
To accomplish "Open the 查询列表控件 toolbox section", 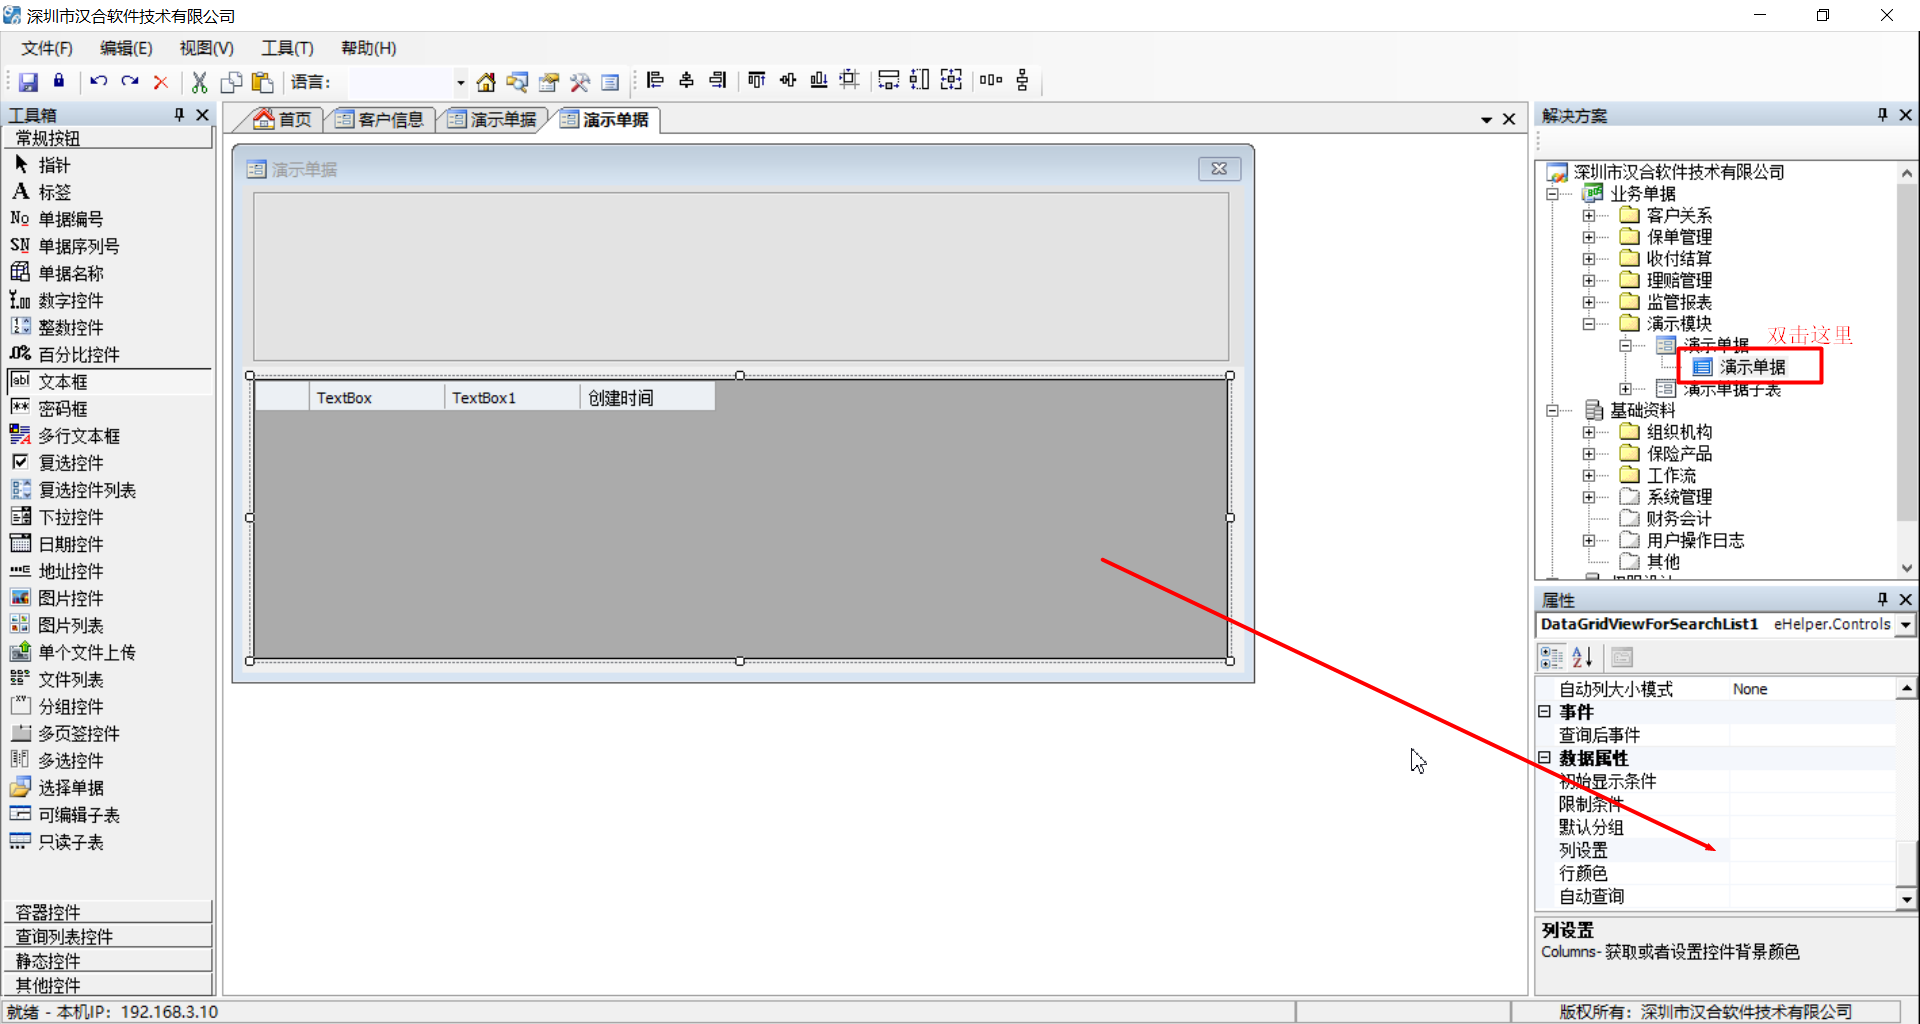I will coord(108,936).
